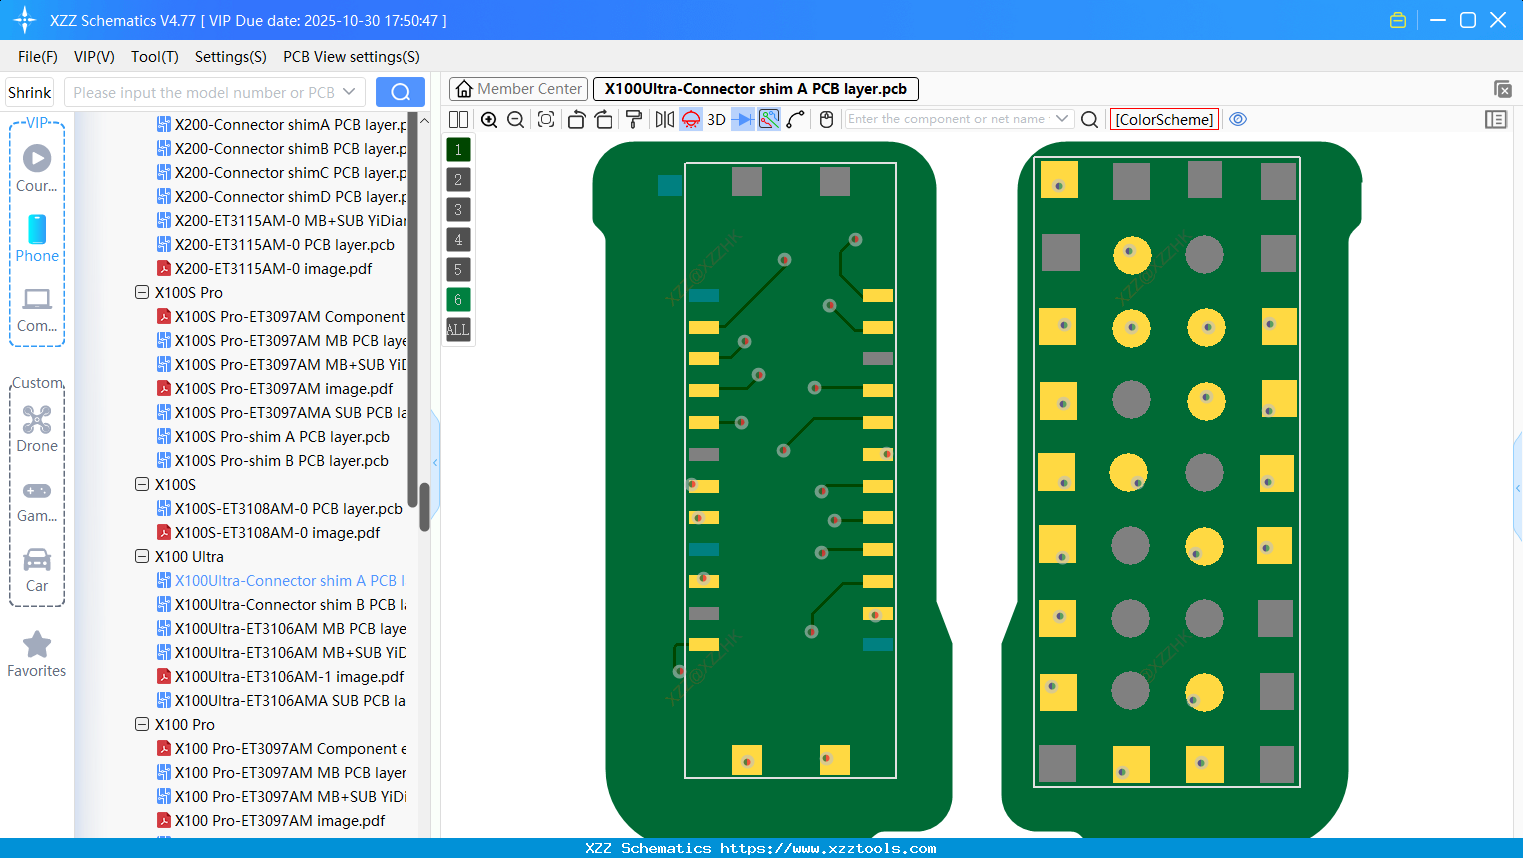The height and width of the screenshot is (858, 1523).
Task: Toggle PCB layer 2 visibility
Action: [x=458, y=179]
